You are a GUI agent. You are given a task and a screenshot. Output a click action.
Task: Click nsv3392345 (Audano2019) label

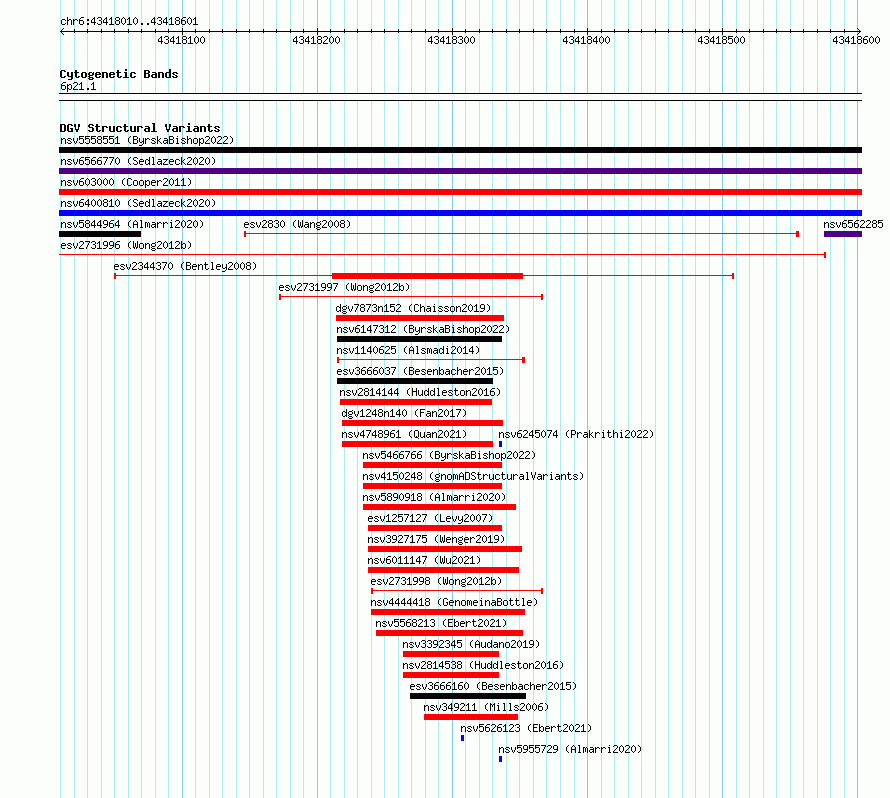point(471,644)
